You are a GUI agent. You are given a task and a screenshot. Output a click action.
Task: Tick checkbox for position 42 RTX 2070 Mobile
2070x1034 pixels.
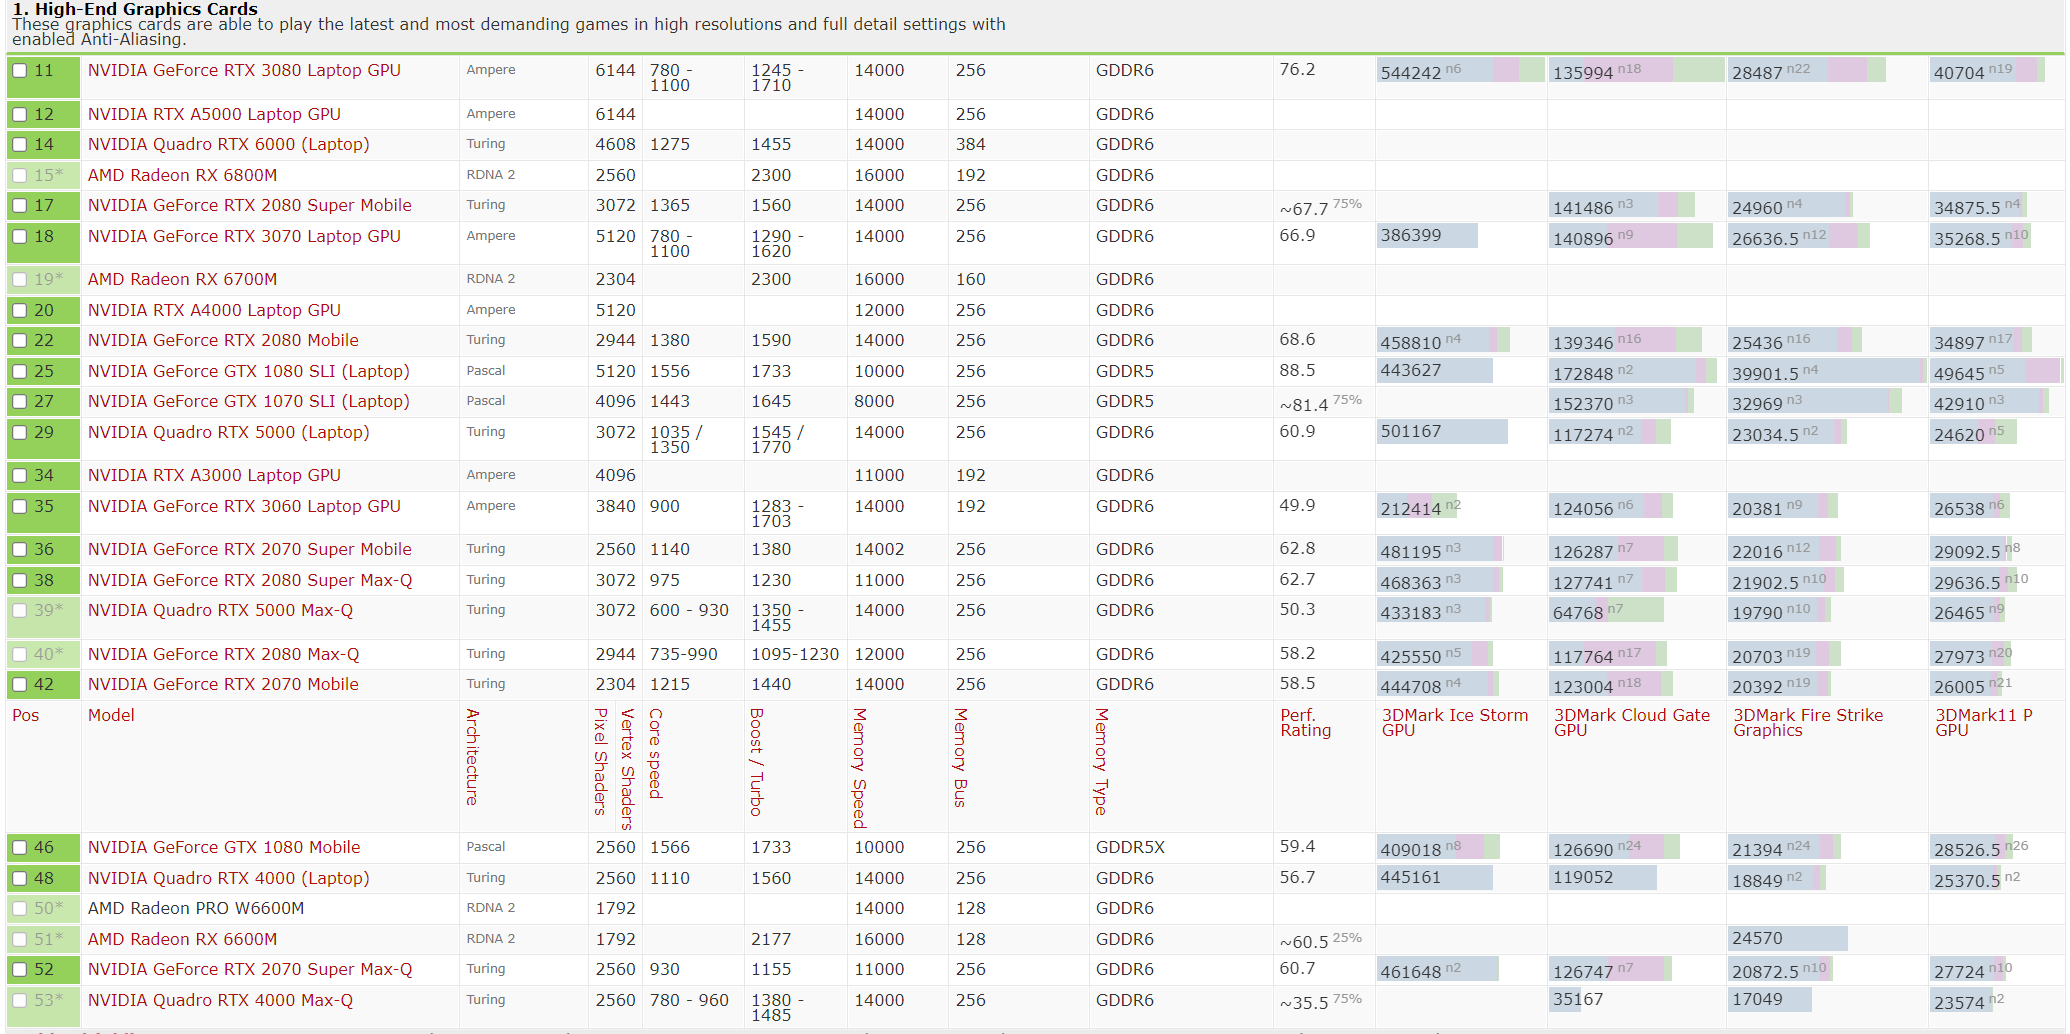pyautogui.click(x=20, y=685)
